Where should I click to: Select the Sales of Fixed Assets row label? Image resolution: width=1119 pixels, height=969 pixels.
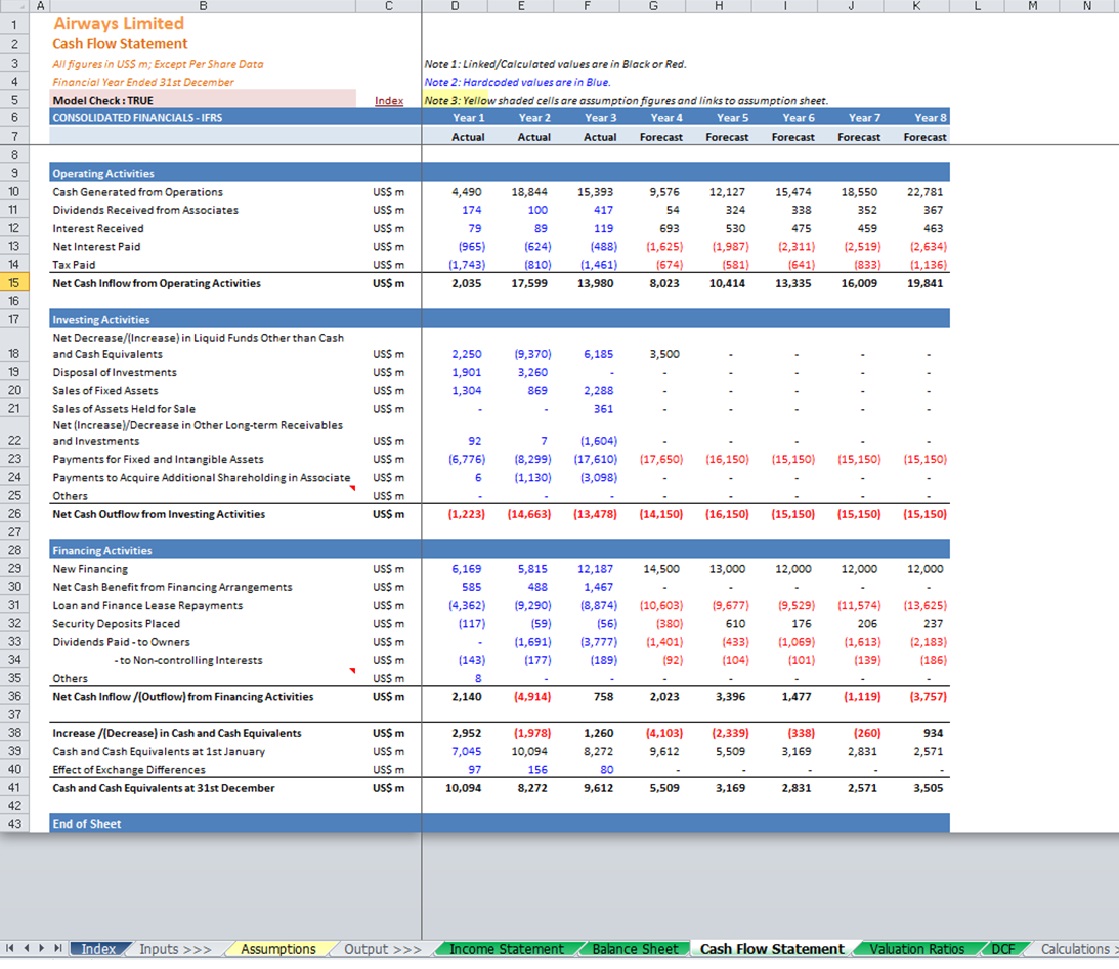pos(106,390)
